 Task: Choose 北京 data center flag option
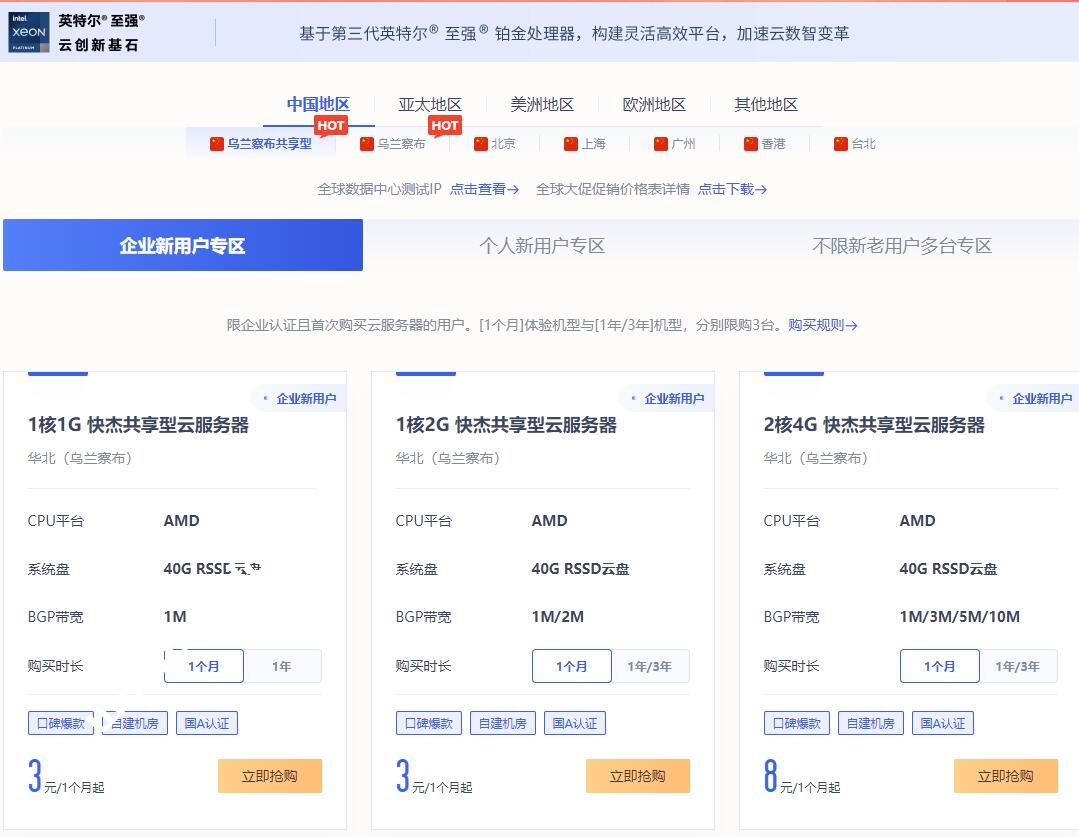495,144
